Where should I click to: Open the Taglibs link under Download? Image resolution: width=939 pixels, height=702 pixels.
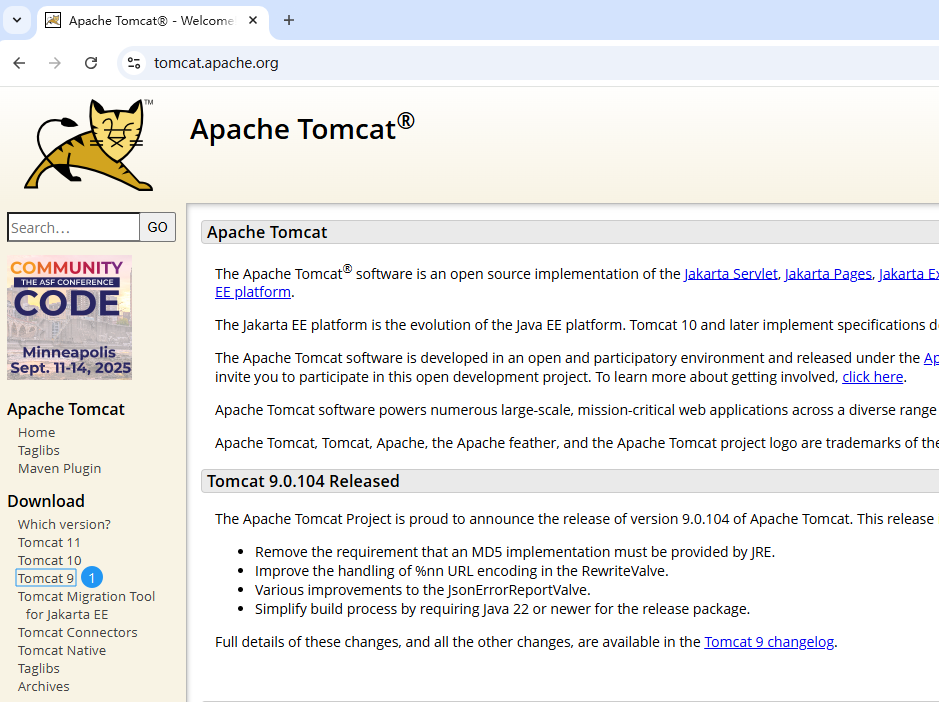[39, 668]
